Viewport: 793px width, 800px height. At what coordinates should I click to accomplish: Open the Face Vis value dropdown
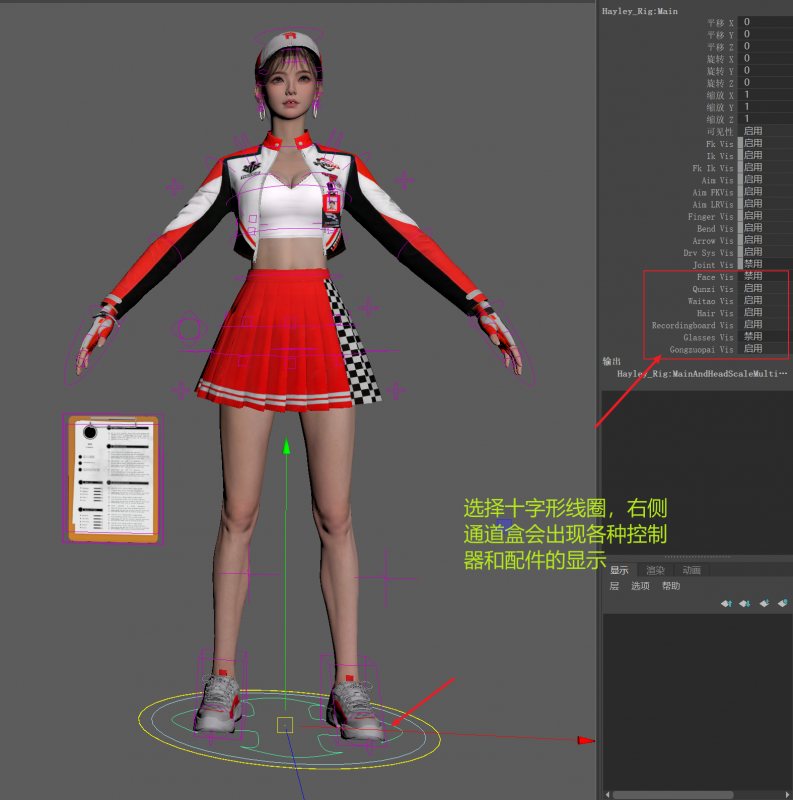765,277
